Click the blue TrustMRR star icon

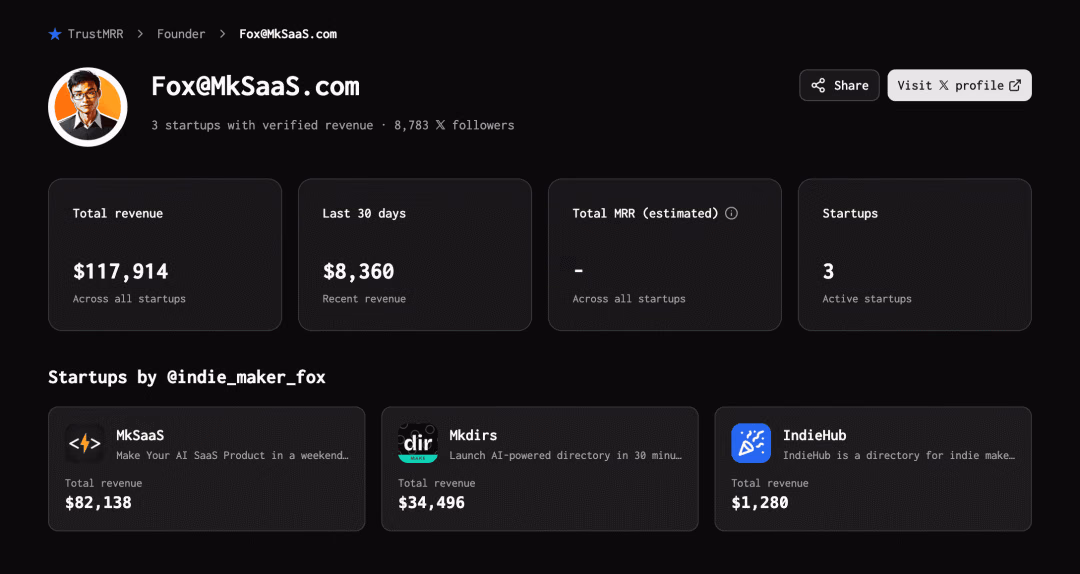55,34
